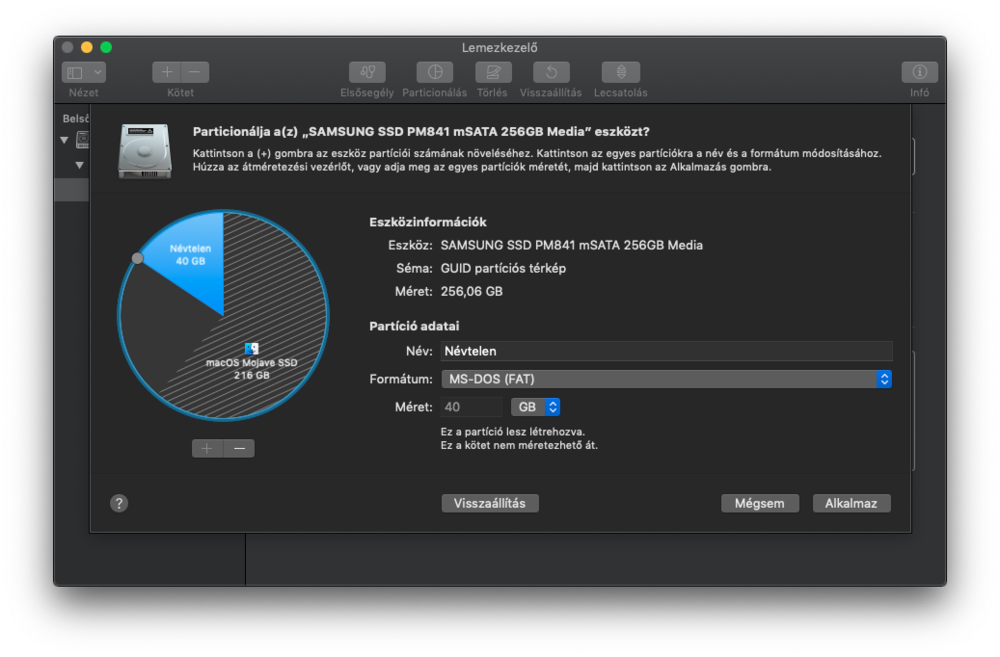Click the Név text field
The width and height of the screenshot is (1000, 657).
coord(666,351)
